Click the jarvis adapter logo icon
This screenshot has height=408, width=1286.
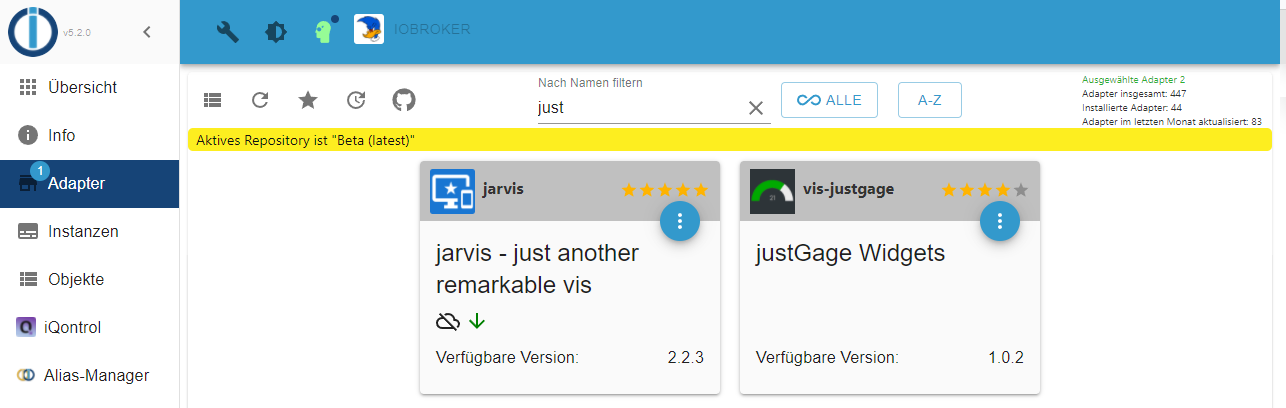coord(452,191)
